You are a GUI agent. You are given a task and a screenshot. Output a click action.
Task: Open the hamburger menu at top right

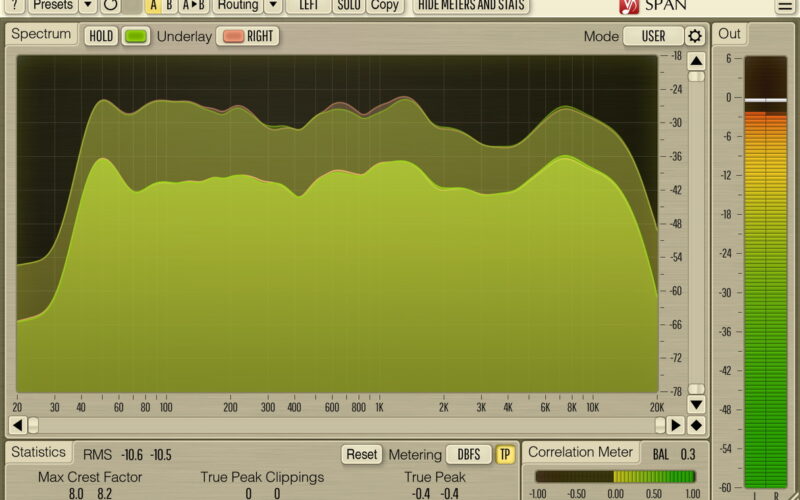pyautogui.click(x=783, y=6)
